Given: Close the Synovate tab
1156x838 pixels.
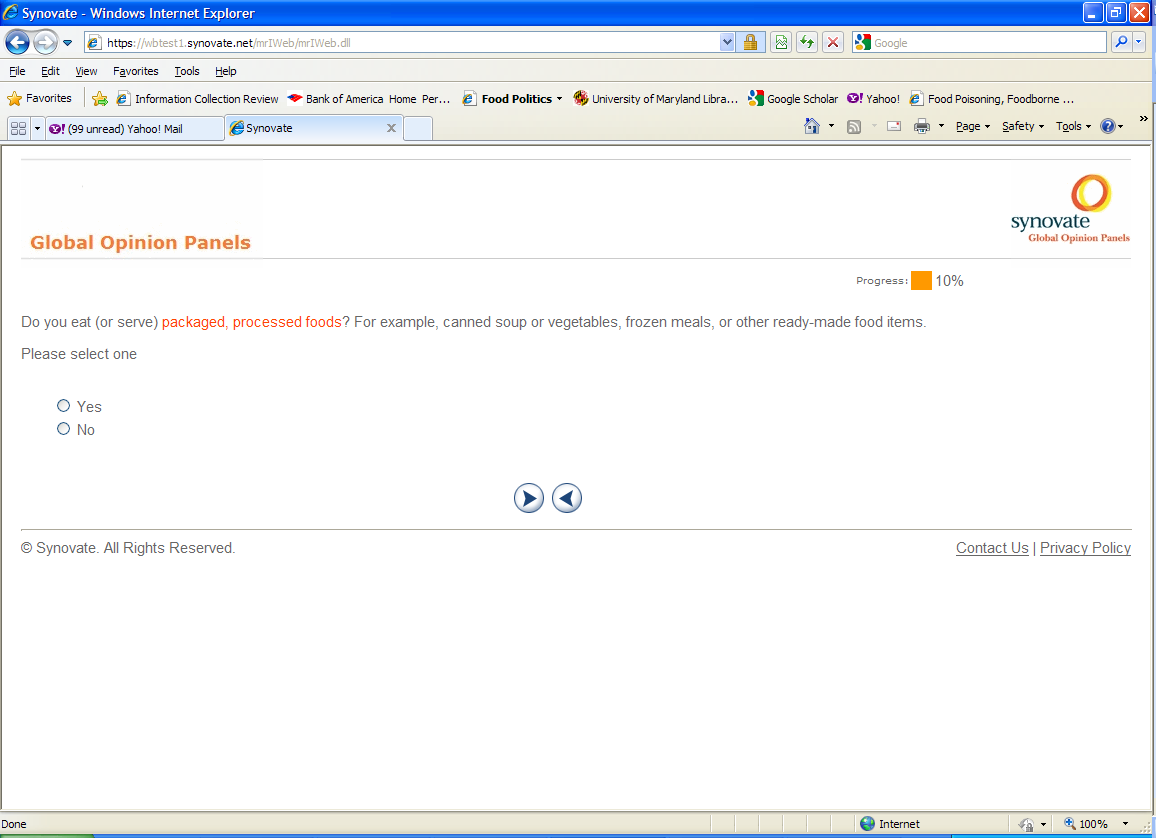Looking at the screenshot, I should pos(391,128).
